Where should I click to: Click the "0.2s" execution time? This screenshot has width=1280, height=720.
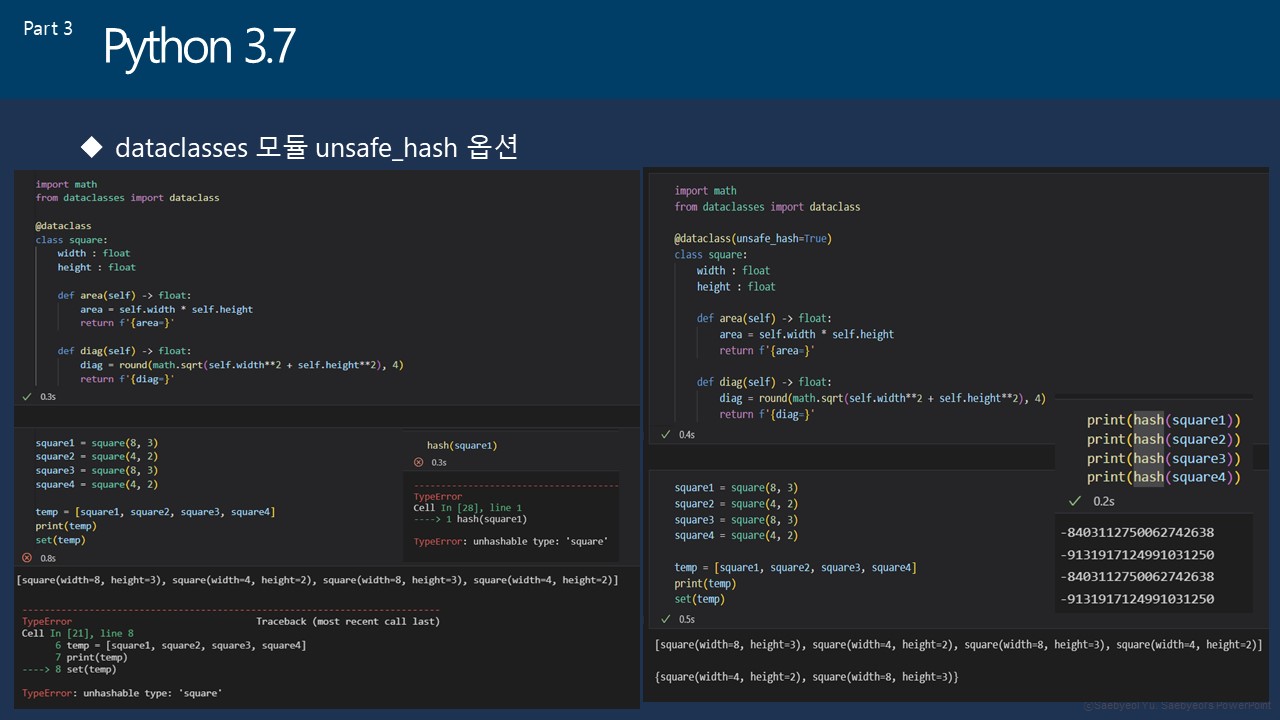1104,501
